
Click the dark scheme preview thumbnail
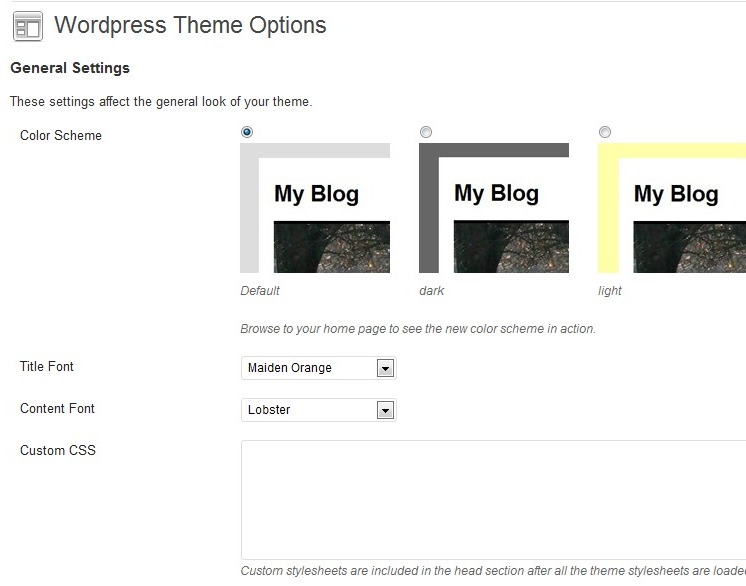(x=494, y=208)
